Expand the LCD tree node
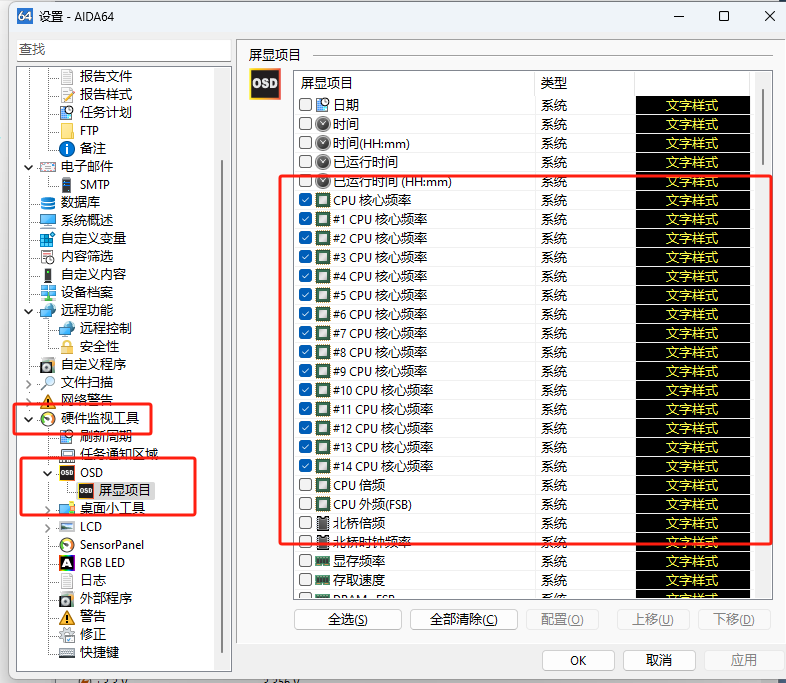This screenshot has width=786, height=683. pyautogui.click(x=48, y=528)
